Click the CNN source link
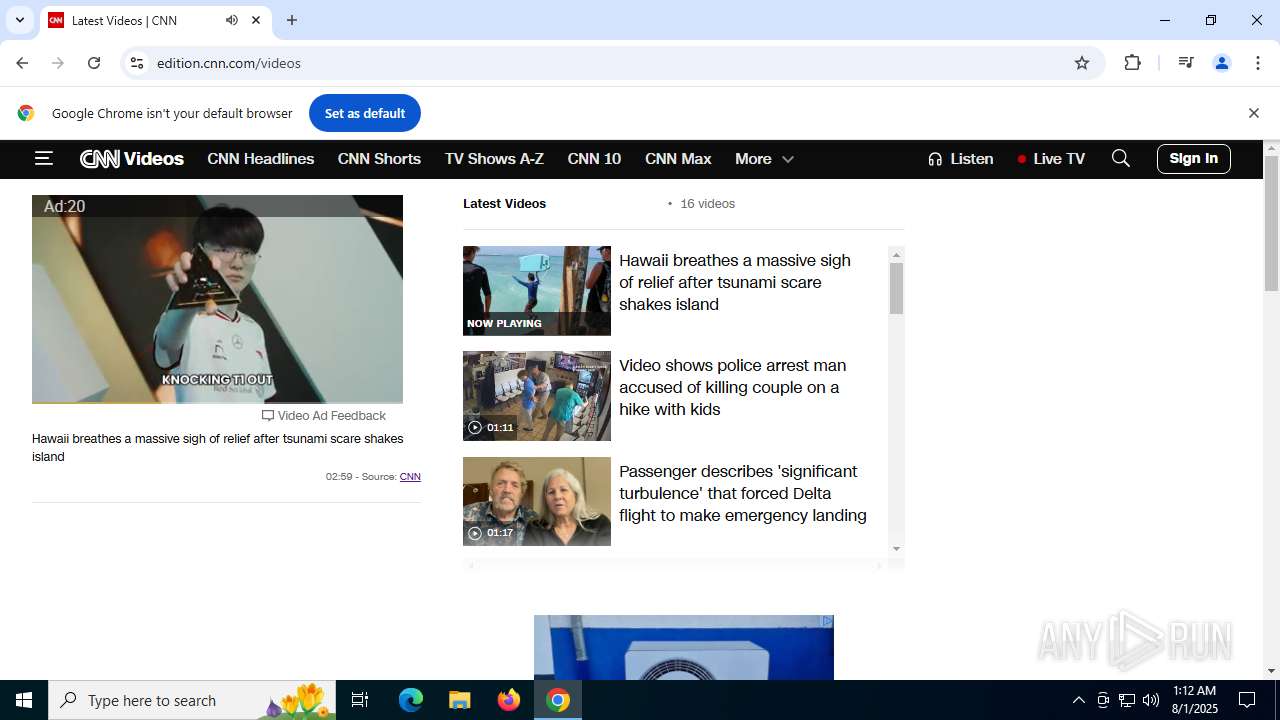This screenshot has height=720, width=1280. [x=410, y=477]
